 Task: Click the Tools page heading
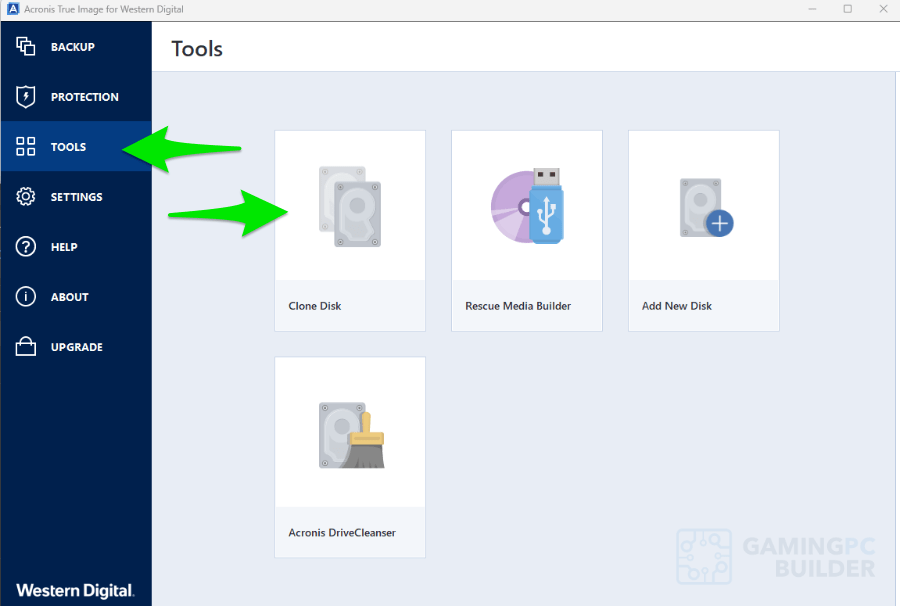(197, 49)
